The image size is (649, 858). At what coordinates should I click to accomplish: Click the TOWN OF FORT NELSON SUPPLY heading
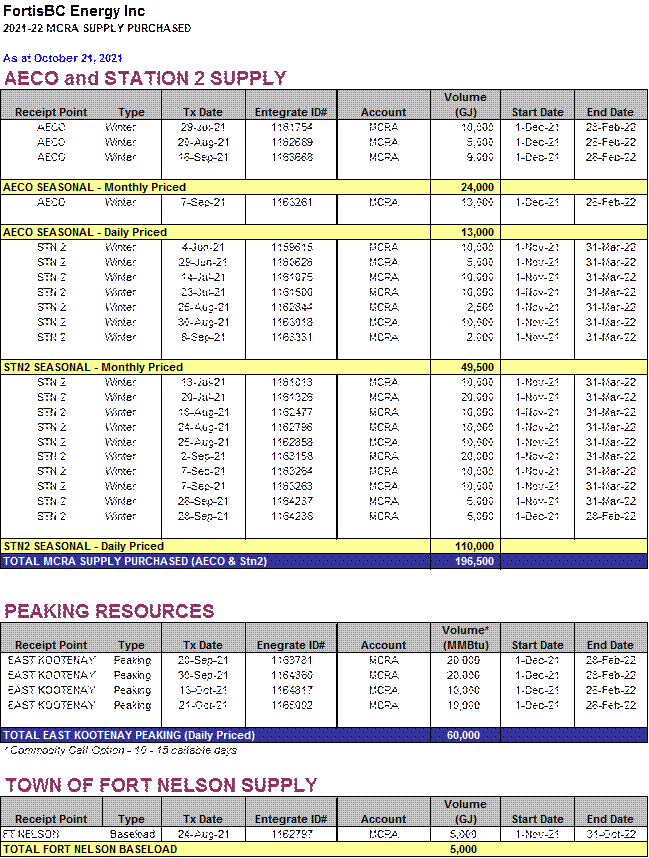(x=160, y=785)
